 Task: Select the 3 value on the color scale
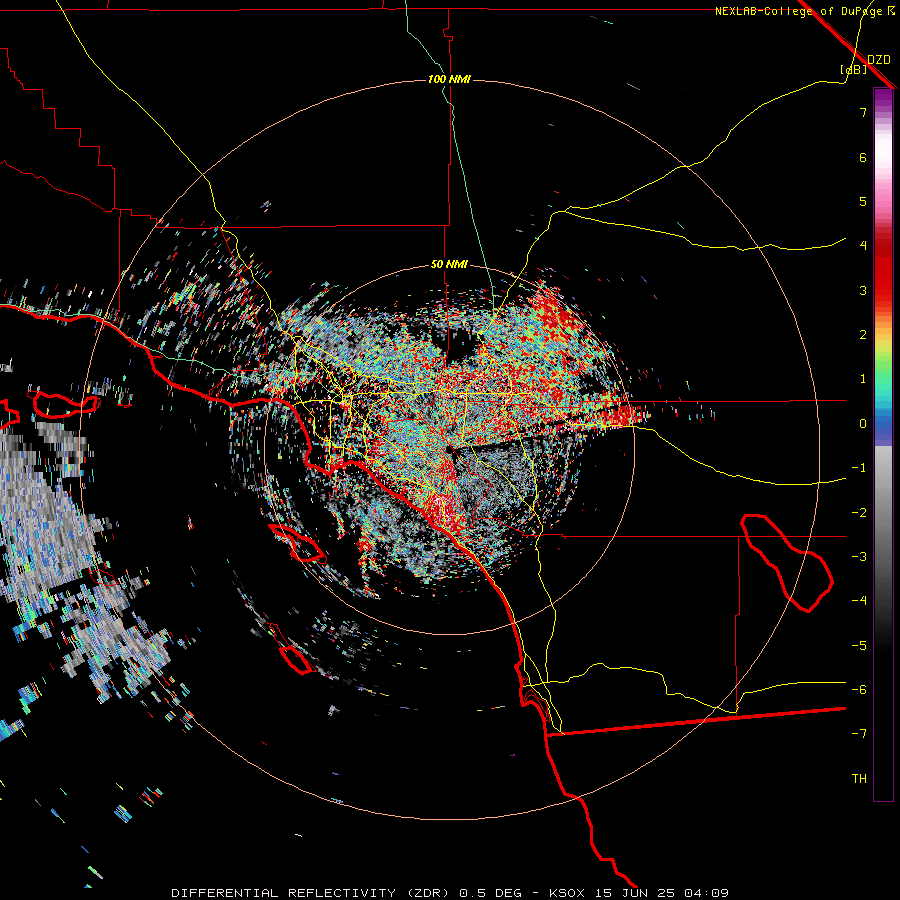tap(863, 290)
